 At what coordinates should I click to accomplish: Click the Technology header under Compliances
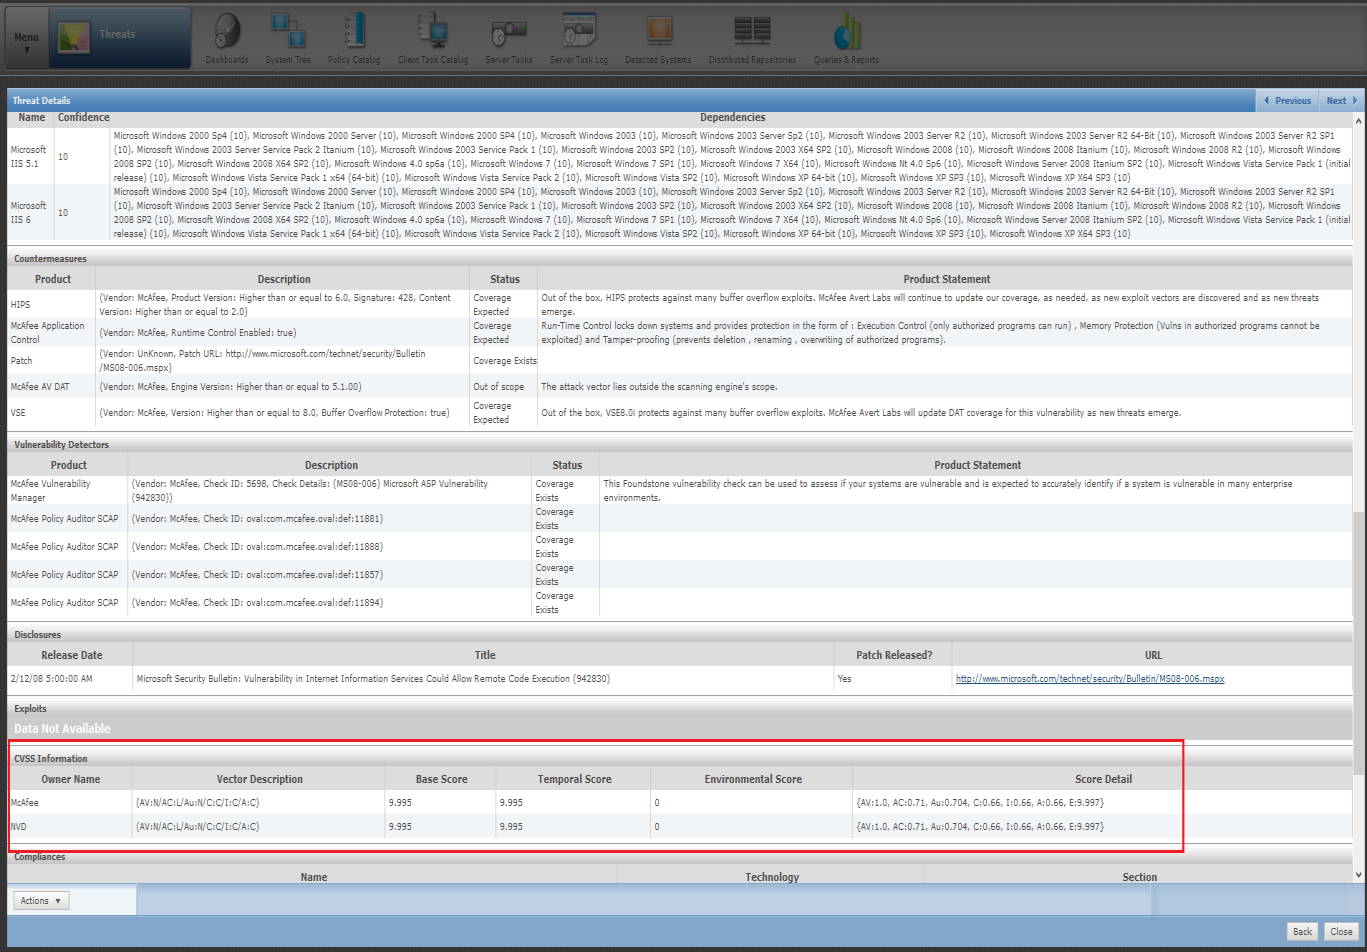771,877
